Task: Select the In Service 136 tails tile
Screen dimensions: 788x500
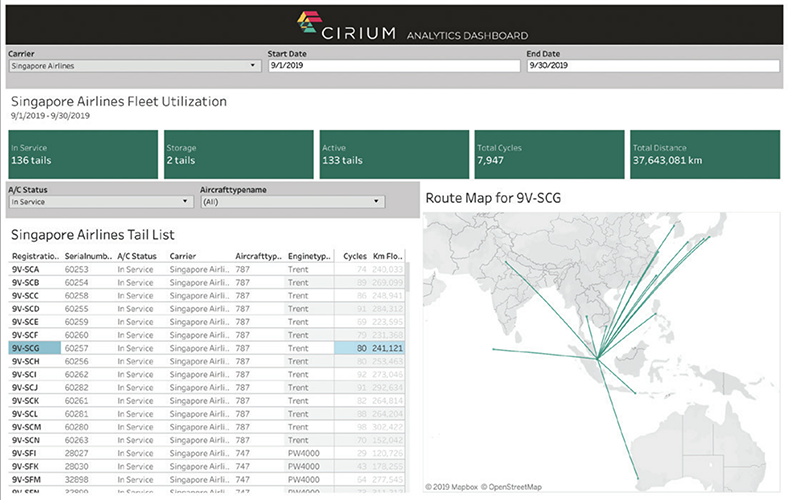Action: [83, 154]
